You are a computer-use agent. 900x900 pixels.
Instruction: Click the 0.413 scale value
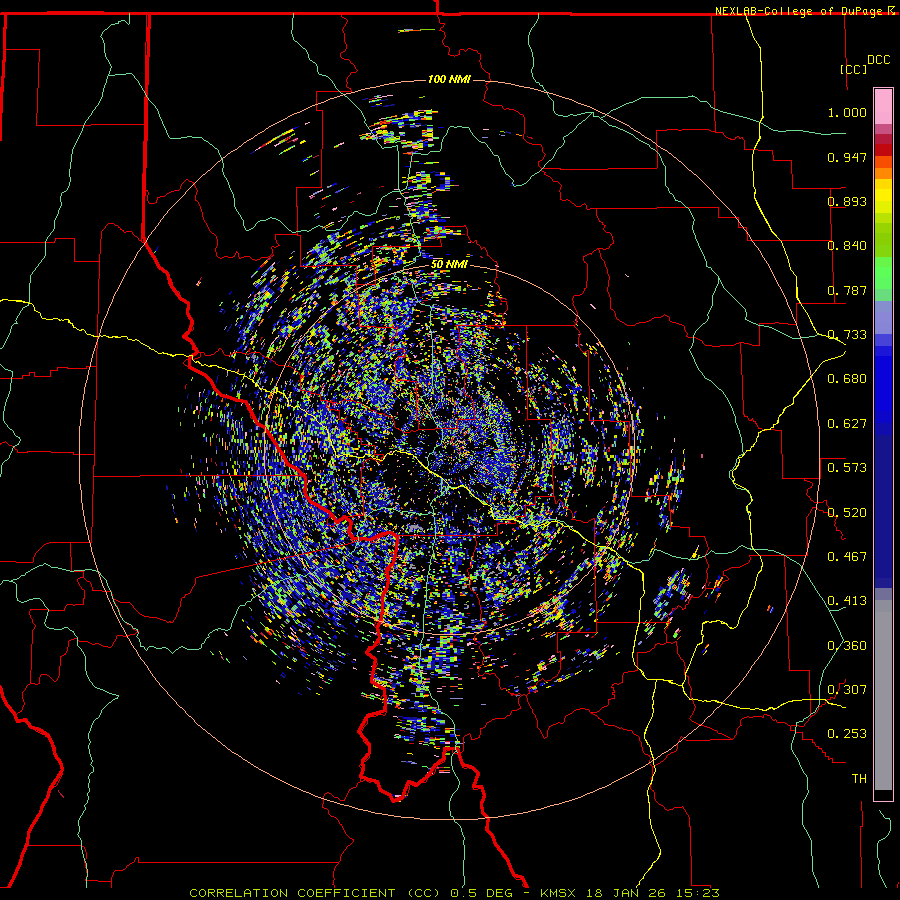[847, 601]
